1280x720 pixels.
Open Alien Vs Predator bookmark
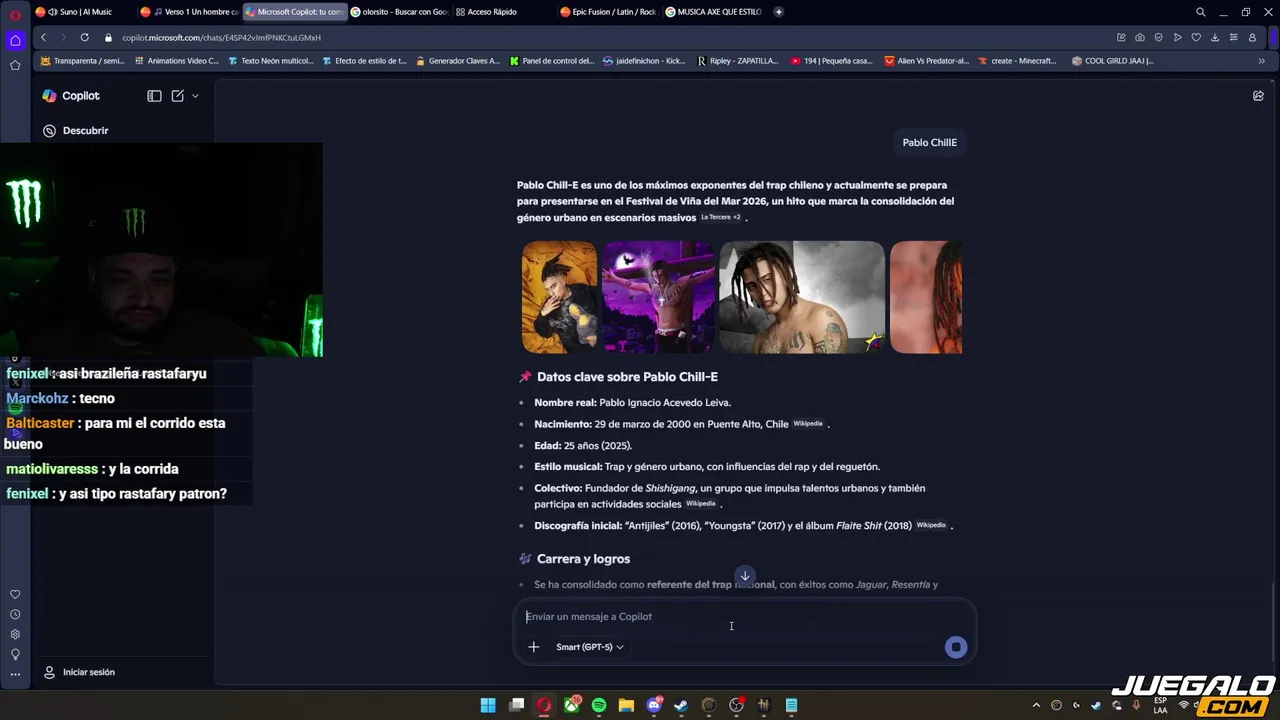coord(927,61)
